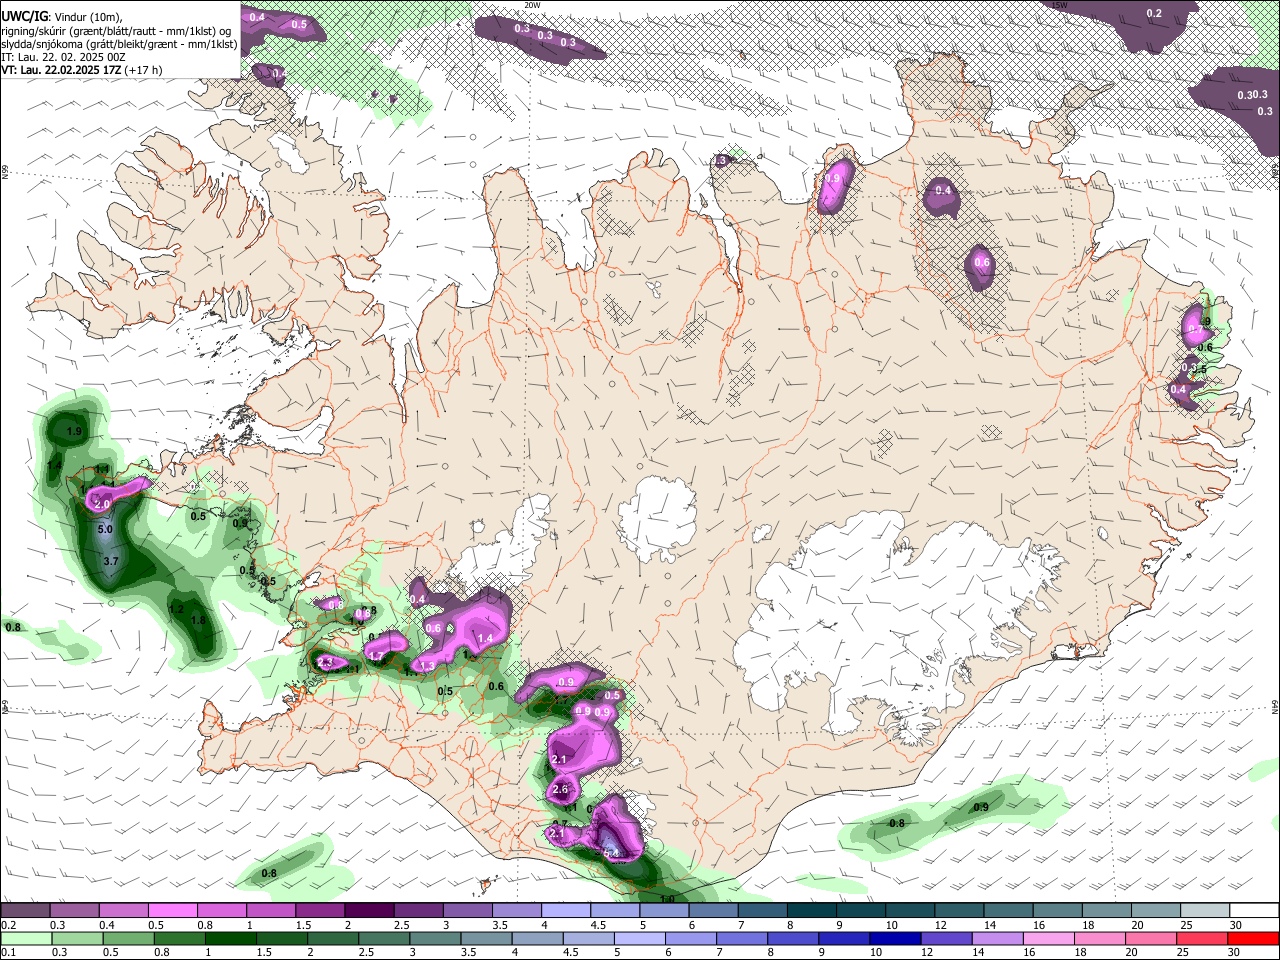Click the 1.4 value in the central pink snow area
The height and width of the screenshot is (960, 1280).
(487, 638)
